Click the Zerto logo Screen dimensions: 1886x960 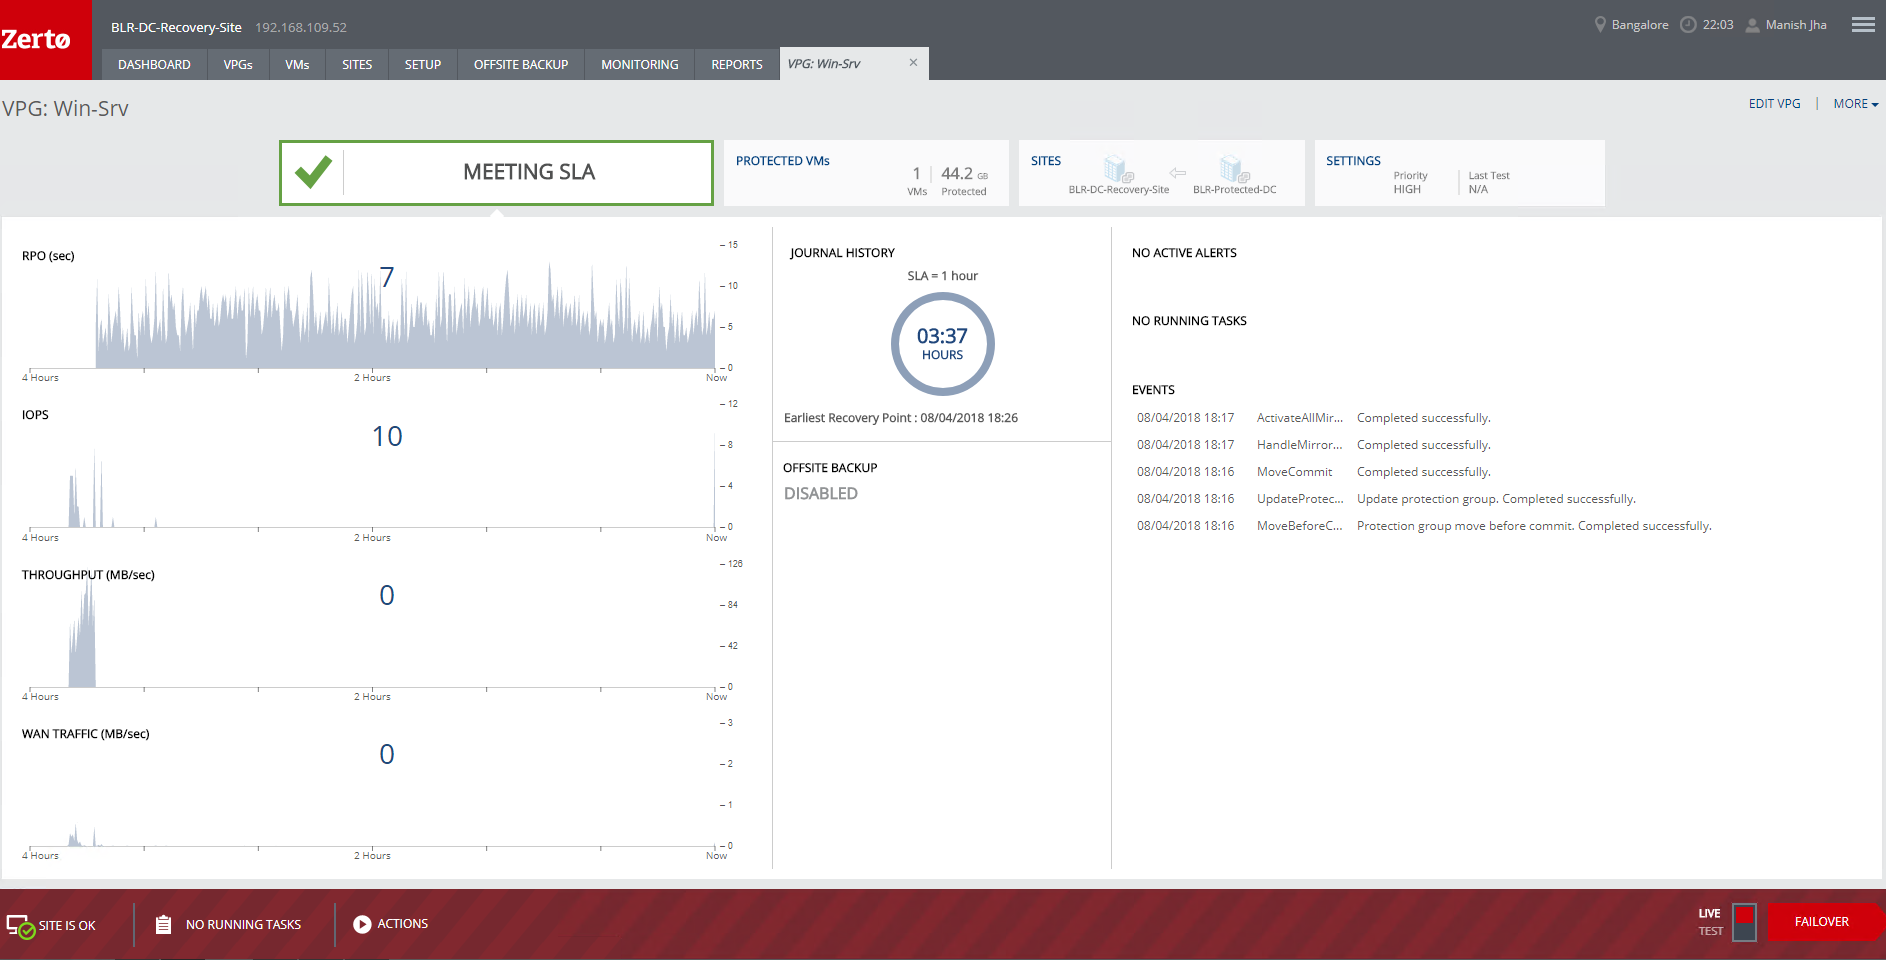(37, 40)
